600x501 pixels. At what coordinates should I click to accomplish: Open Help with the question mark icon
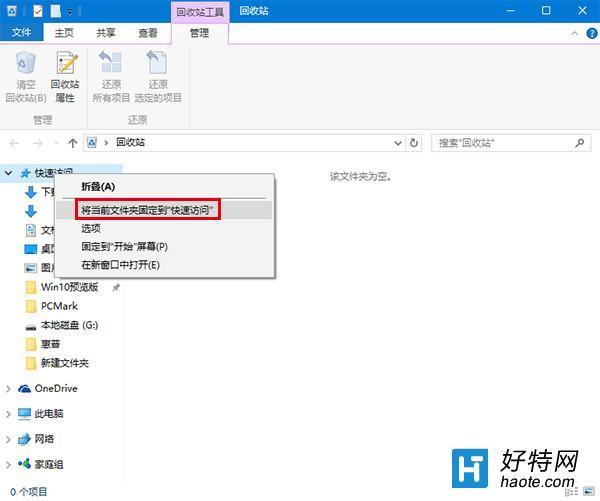coord(592,33)
